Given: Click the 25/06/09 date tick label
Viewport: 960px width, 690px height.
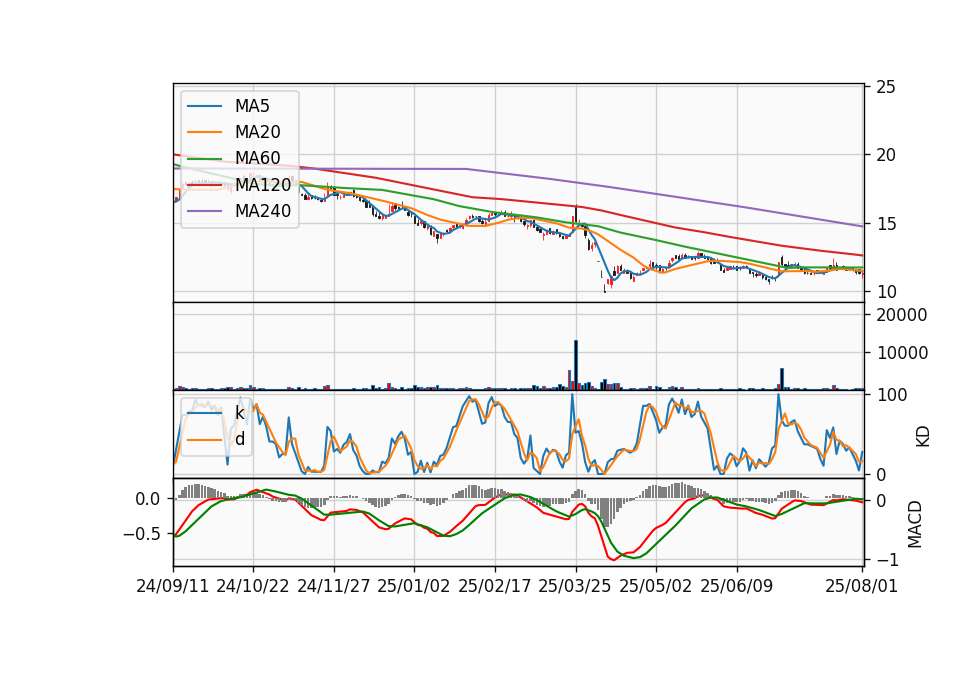Looking at the screenshot, I should pos(737,586).
